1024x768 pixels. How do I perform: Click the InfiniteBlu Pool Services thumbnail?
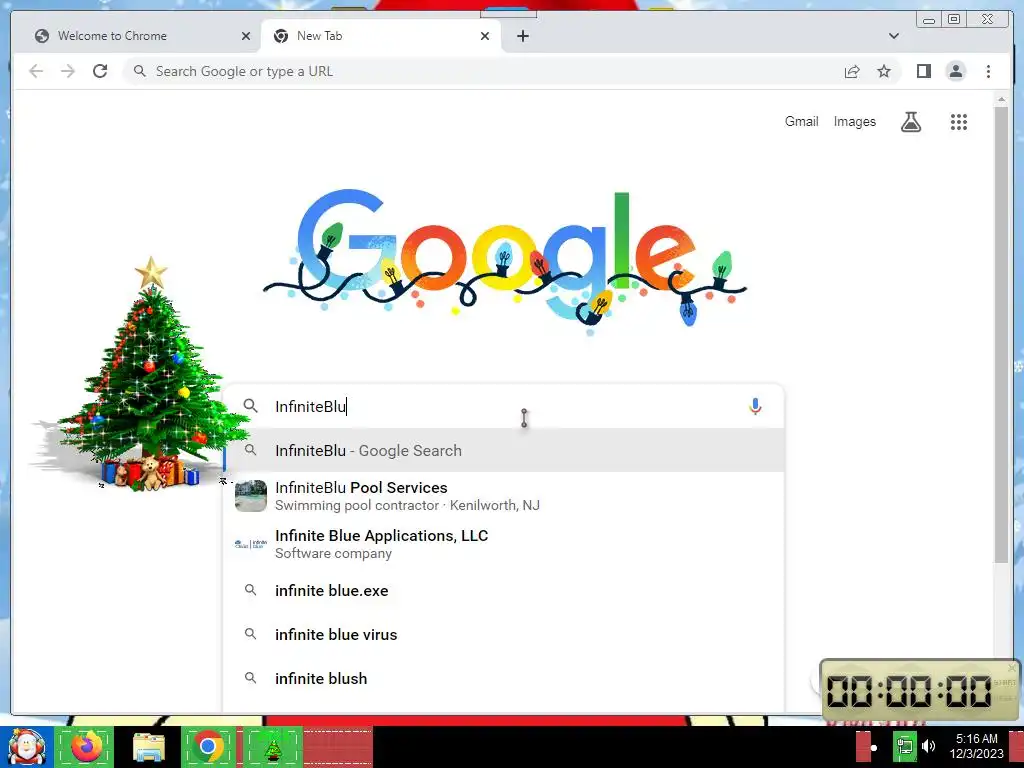(x=251, y=496)
